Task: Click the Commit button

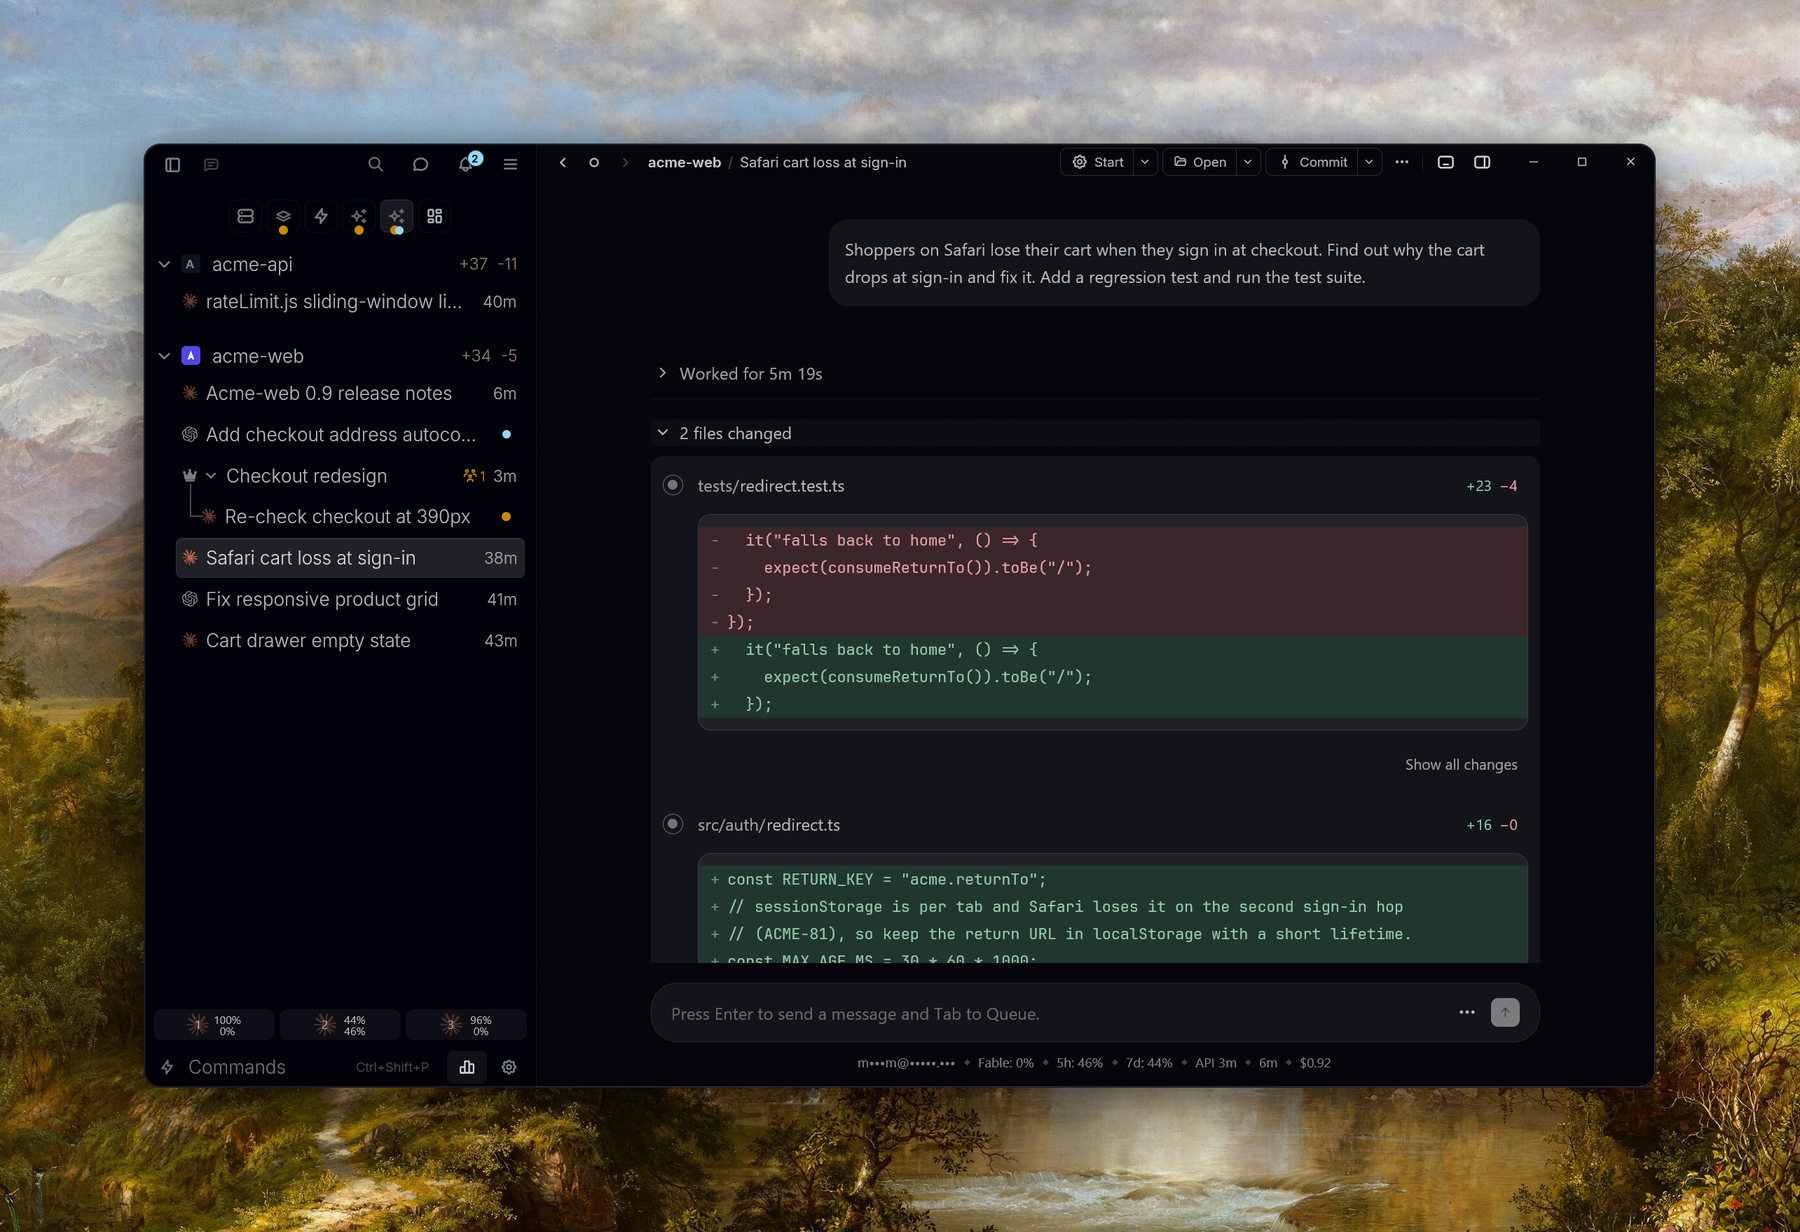Action: click(1313, 162)
